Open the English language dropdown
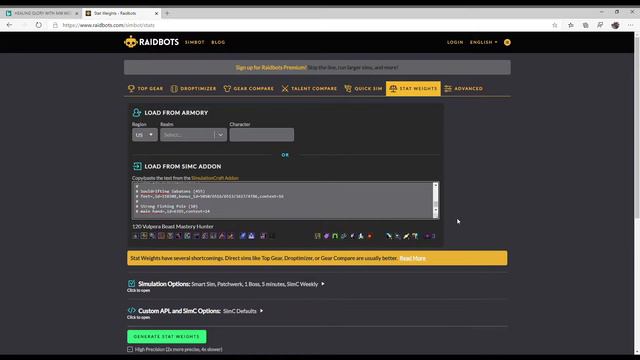 pyautogui.click(x=484, y=42)
